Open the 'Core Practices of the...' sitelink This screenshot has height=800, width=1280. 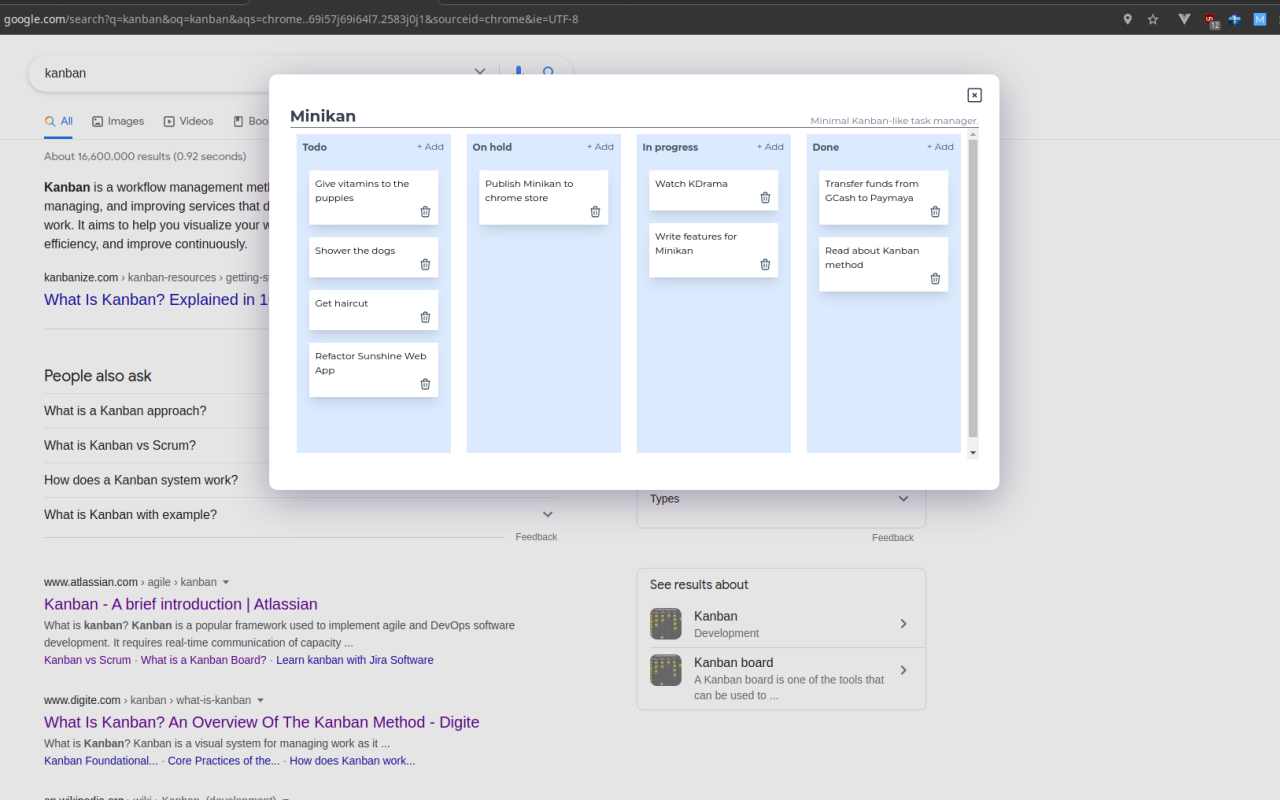pyautogui.click(x=224, y=761)
